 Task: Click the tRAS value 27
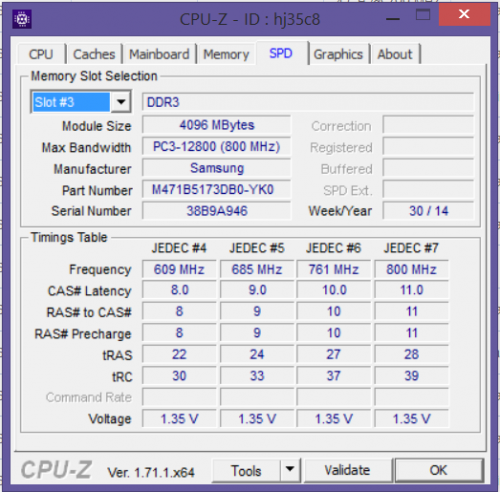pos(334,354)
